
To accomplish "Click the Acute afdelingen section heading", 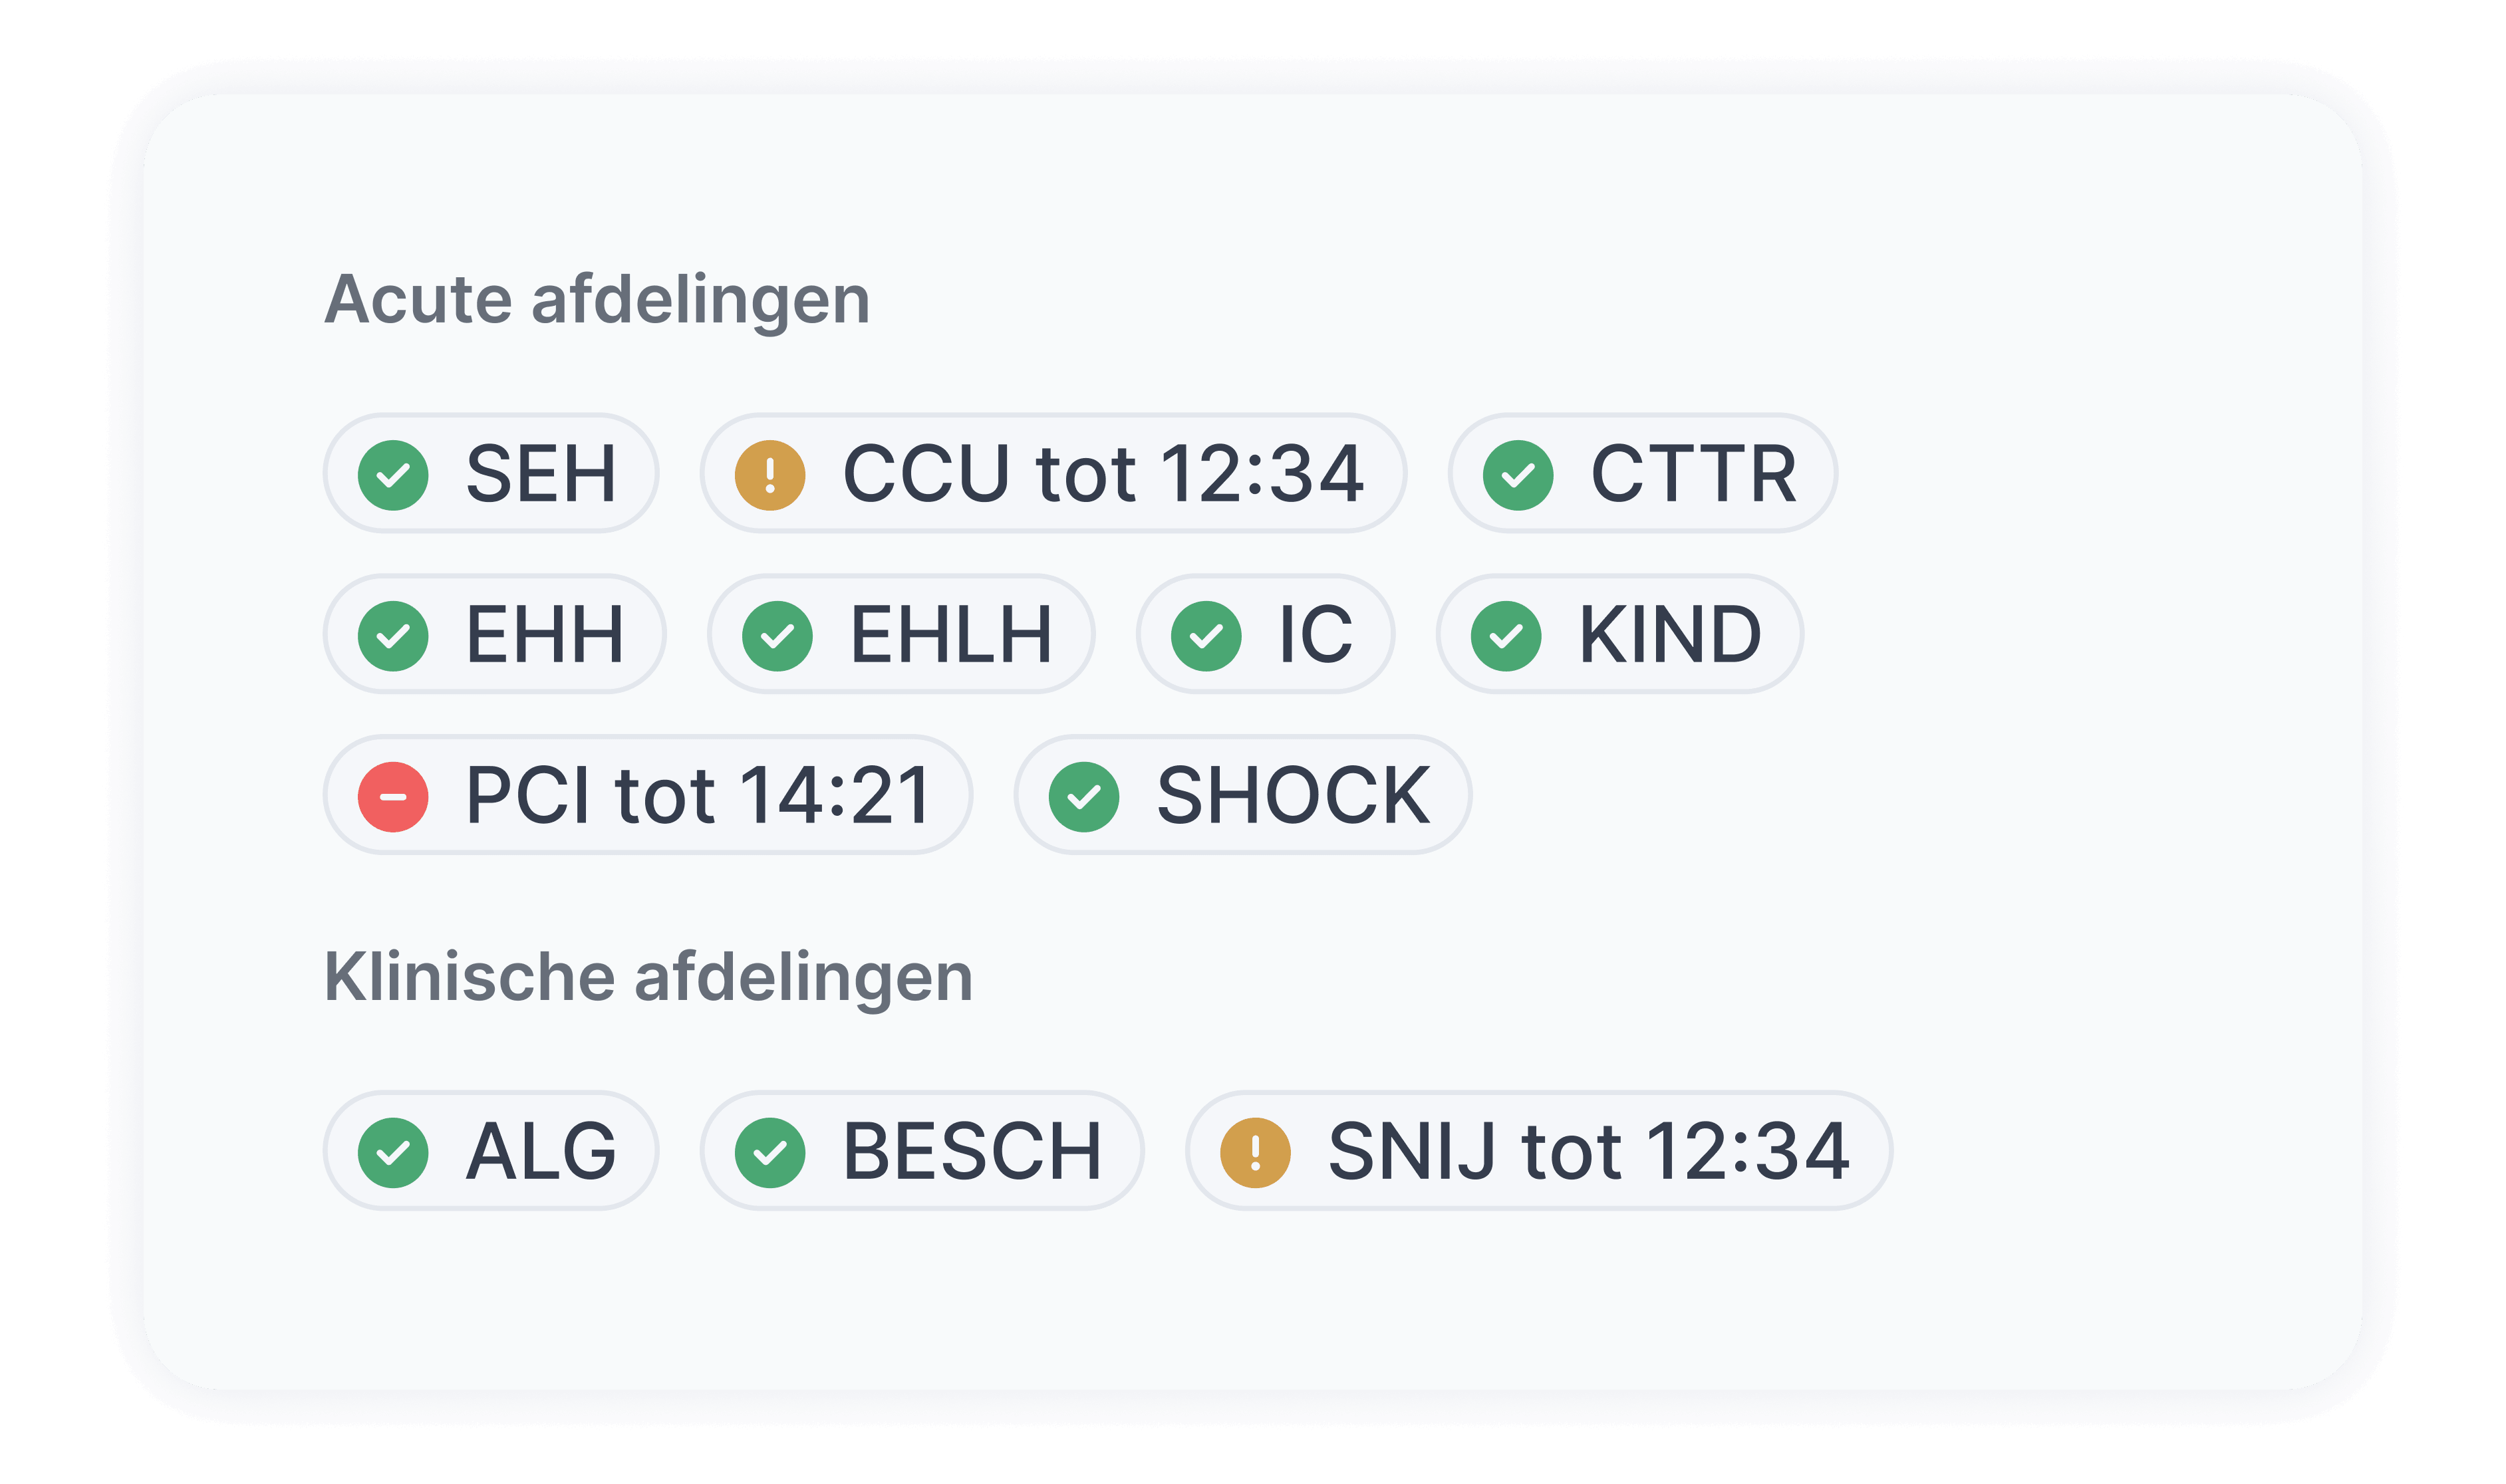I will (x=597, y=299).
